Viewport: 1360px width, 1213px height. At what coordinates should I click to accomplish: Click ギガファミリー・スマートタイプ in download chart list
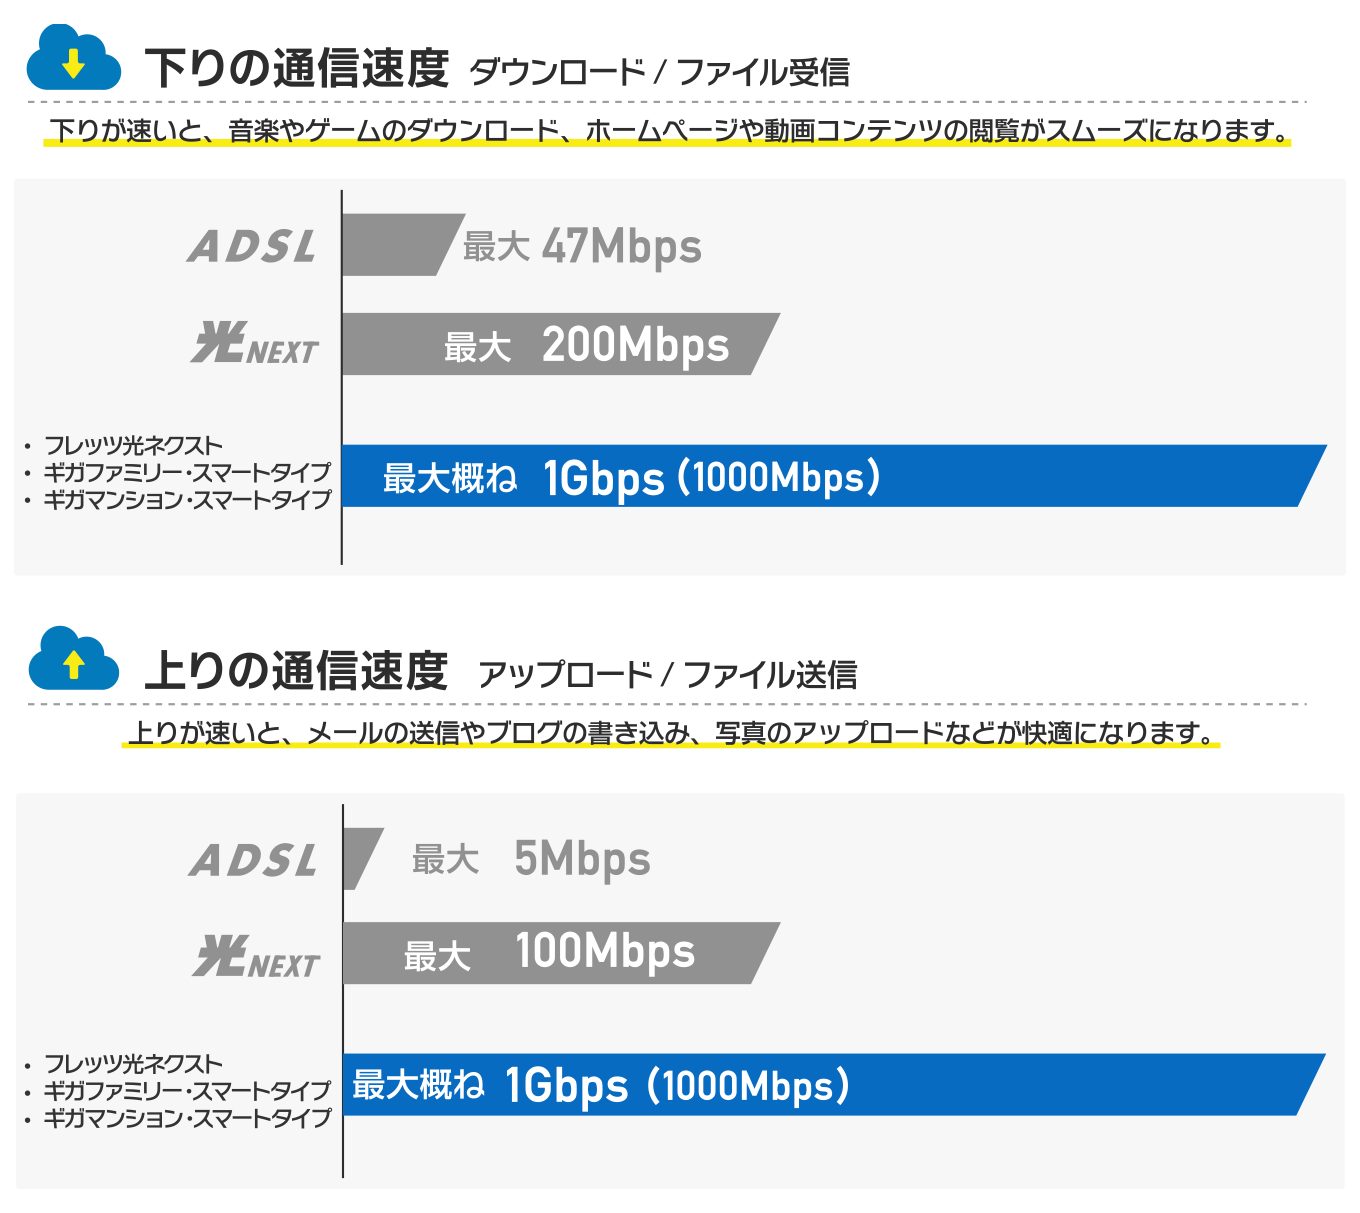187,472
